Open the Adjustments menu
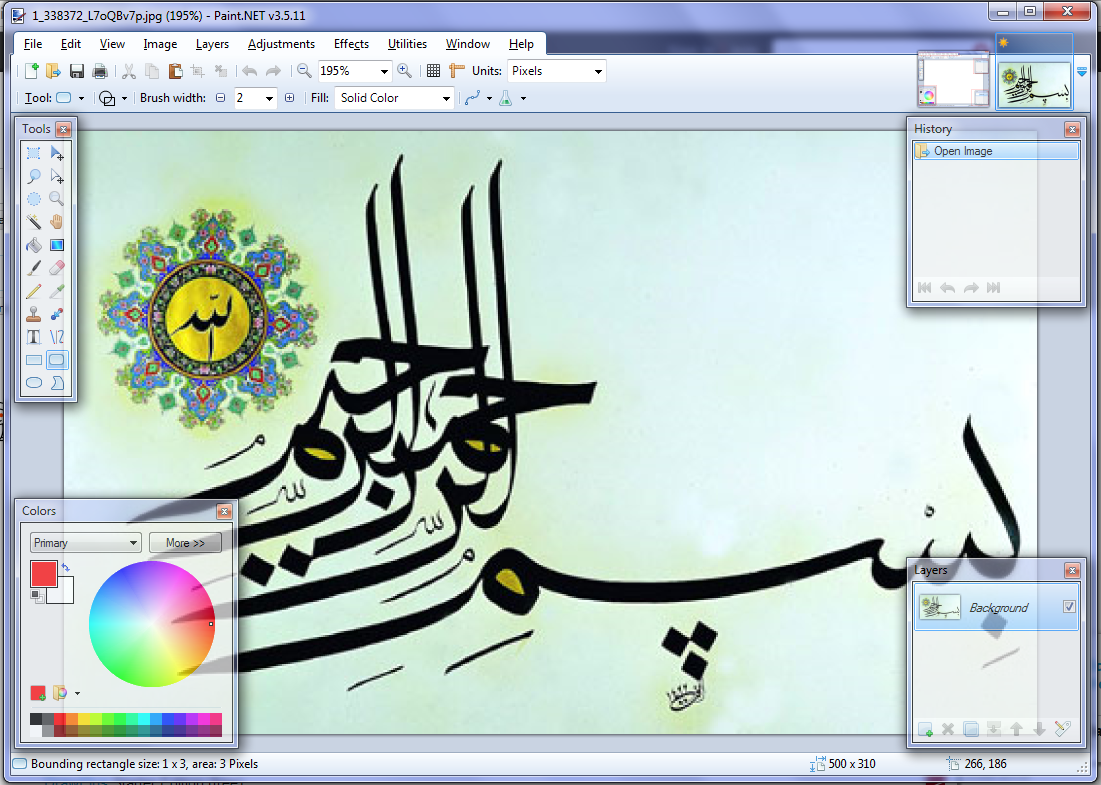Viewport: 1101px width, 785px height. click(281, 44)
